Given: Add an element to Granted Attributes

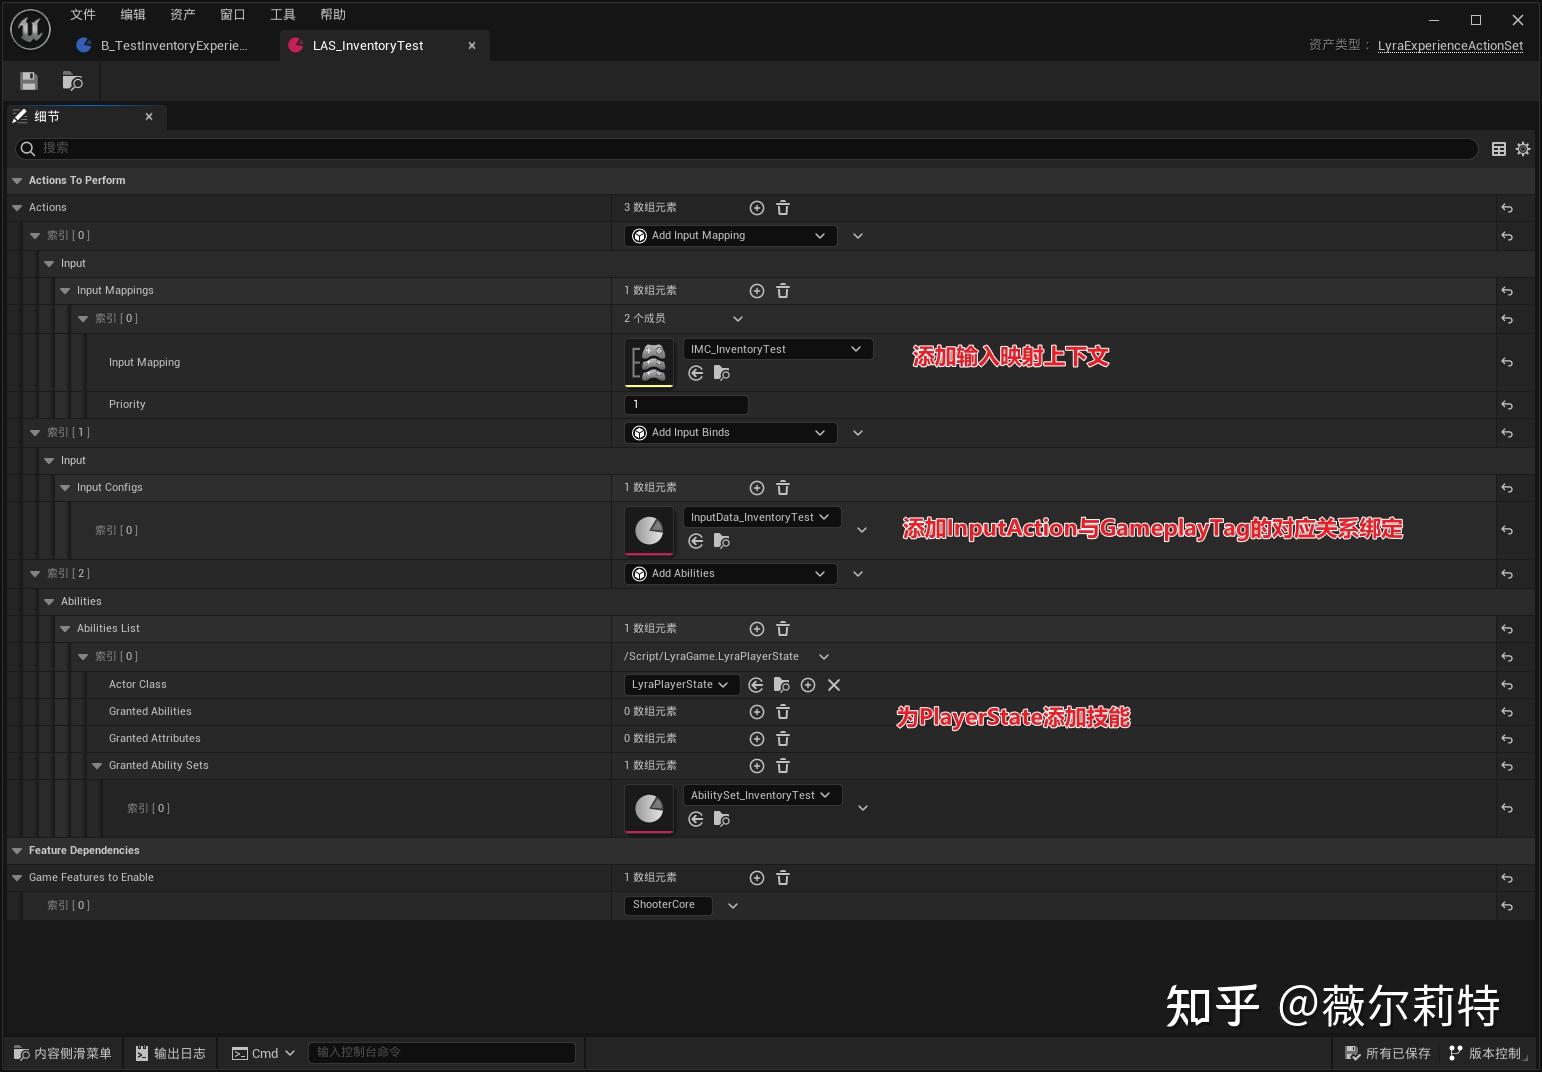Looking at the screenshot, I should pos(757,738).
